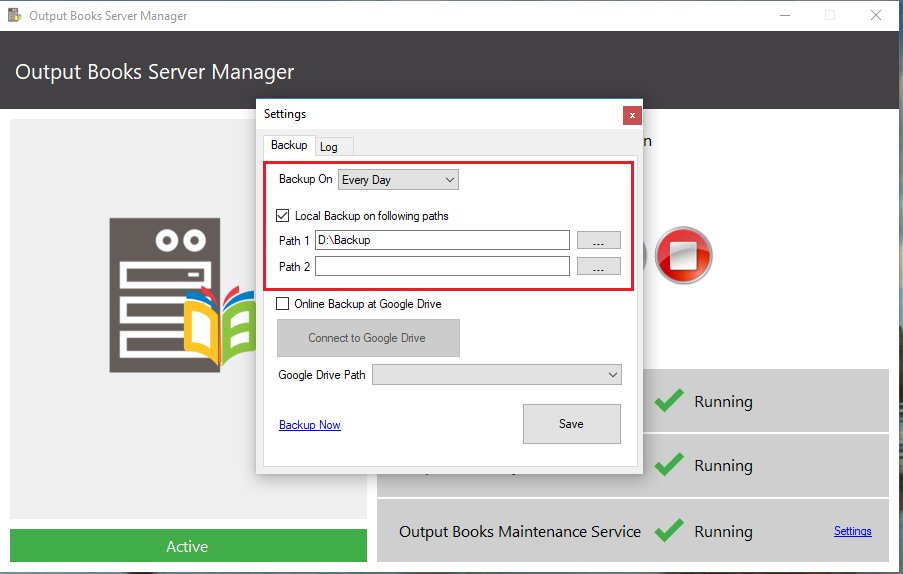903x574 pixels.
Task: Click the green check icon in the second Running row
Action: (669, 464)
